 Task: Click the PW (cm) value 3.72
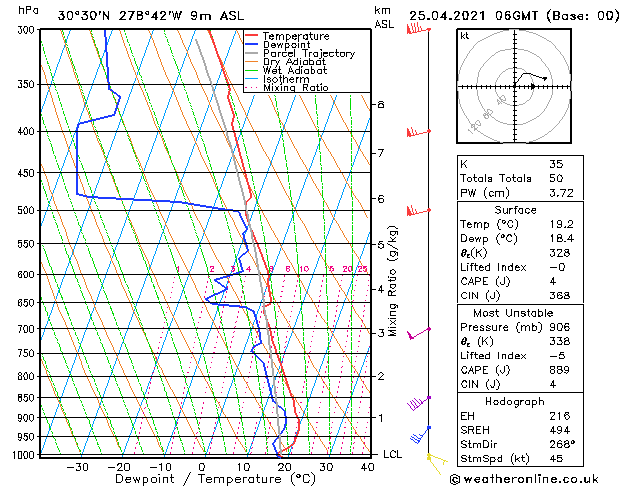click(561, 193)
